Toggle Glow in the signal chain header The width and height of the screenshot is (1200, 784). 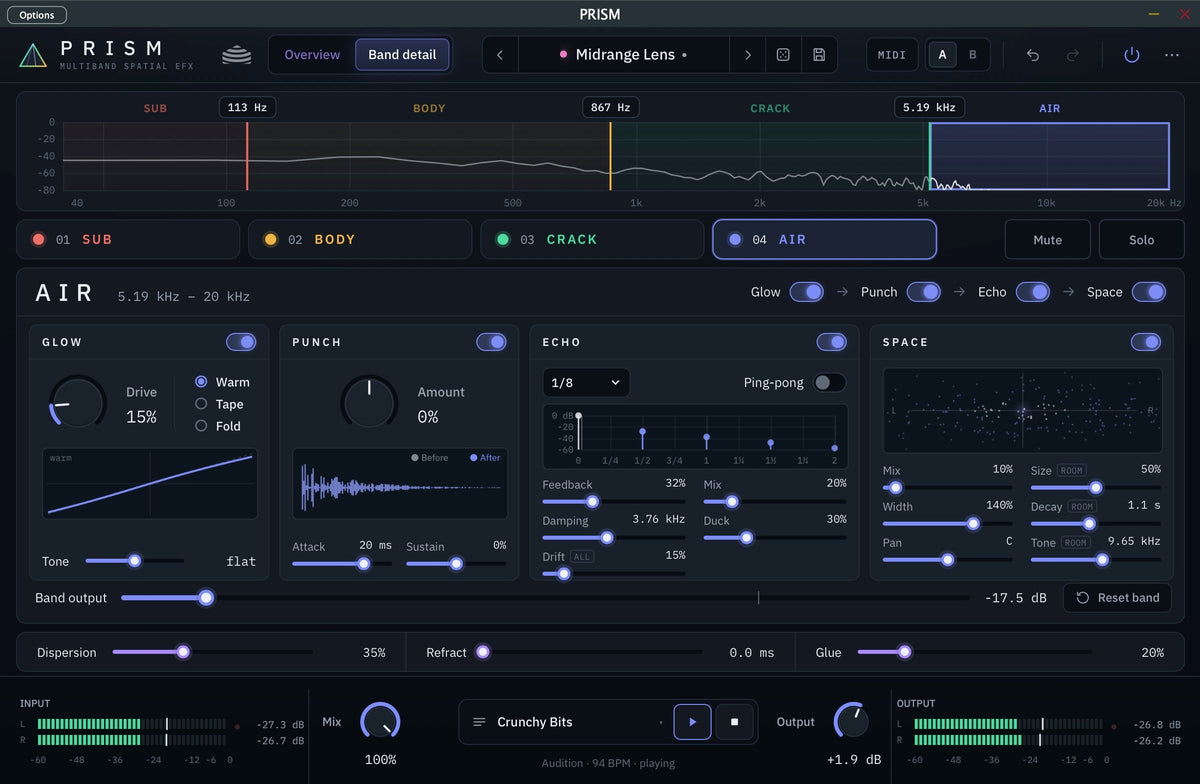pos(807,292)
